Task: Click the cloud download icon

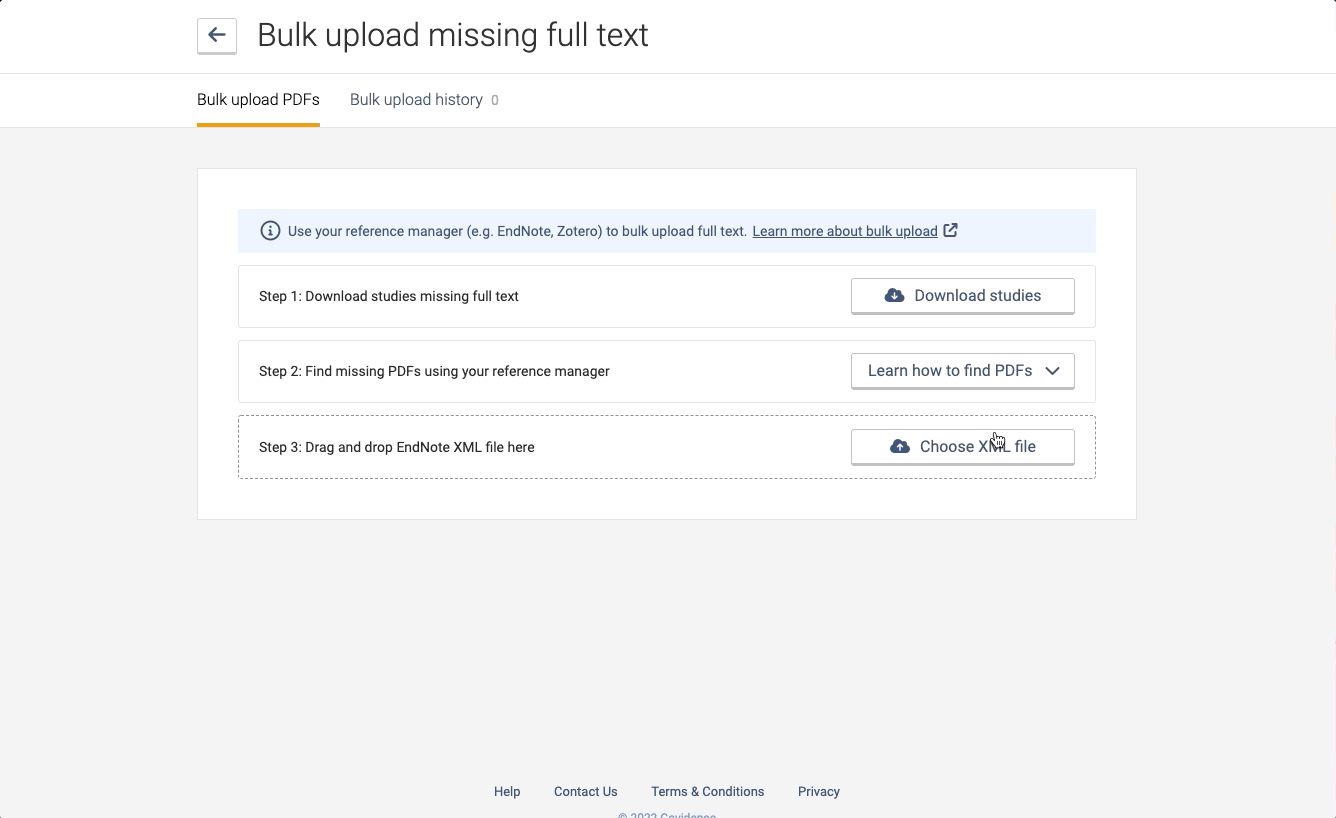Action: point(894,296)
